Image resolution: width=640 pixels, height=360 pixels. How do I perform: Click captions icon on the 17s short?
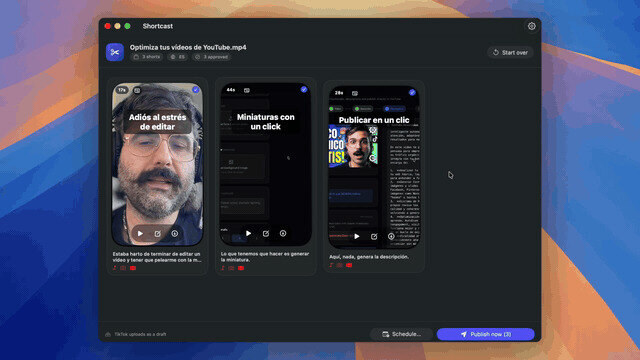click(x=137, y=90)
